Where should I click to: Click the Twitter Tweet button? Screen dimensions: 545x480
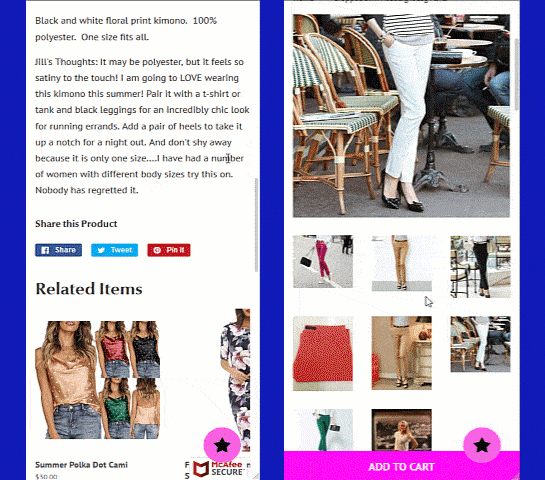[x=114, y=250]
